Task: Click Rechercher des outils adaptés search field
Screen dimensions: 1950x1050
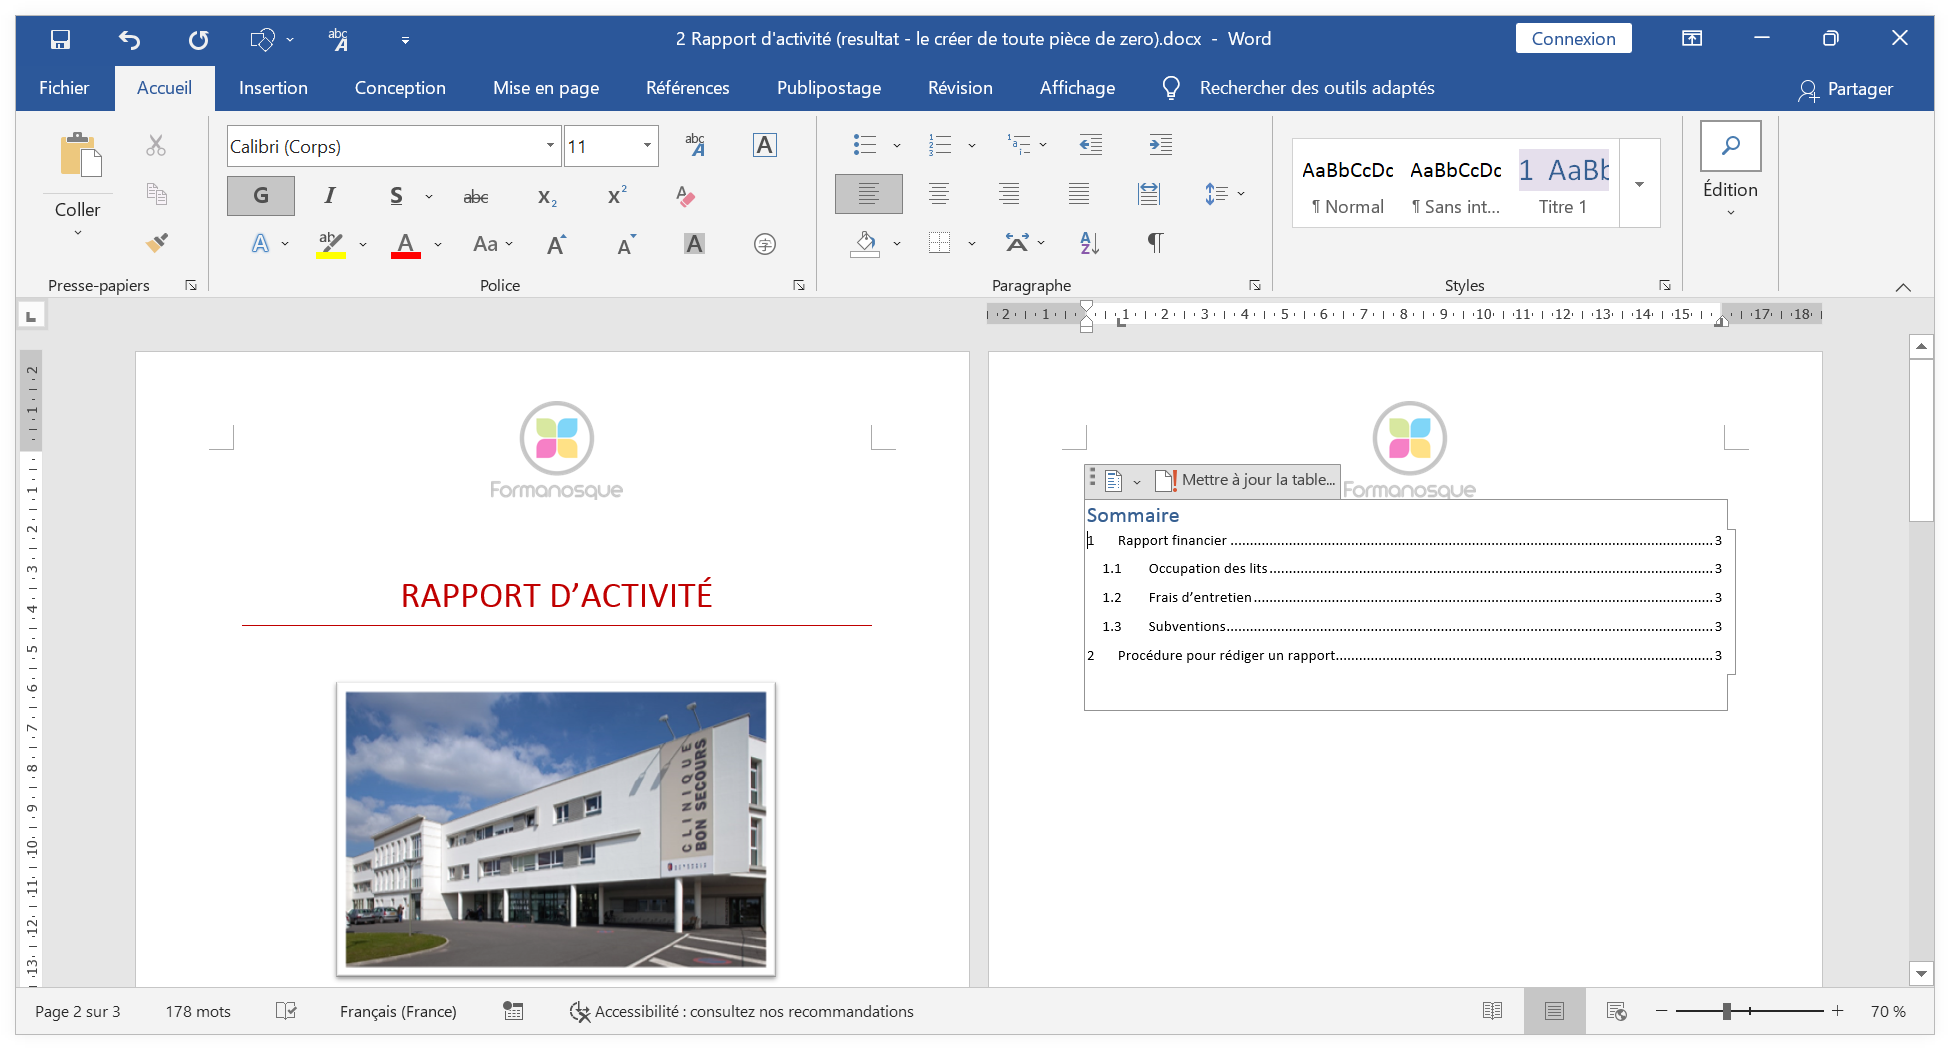Action: tap(1317, 88)
